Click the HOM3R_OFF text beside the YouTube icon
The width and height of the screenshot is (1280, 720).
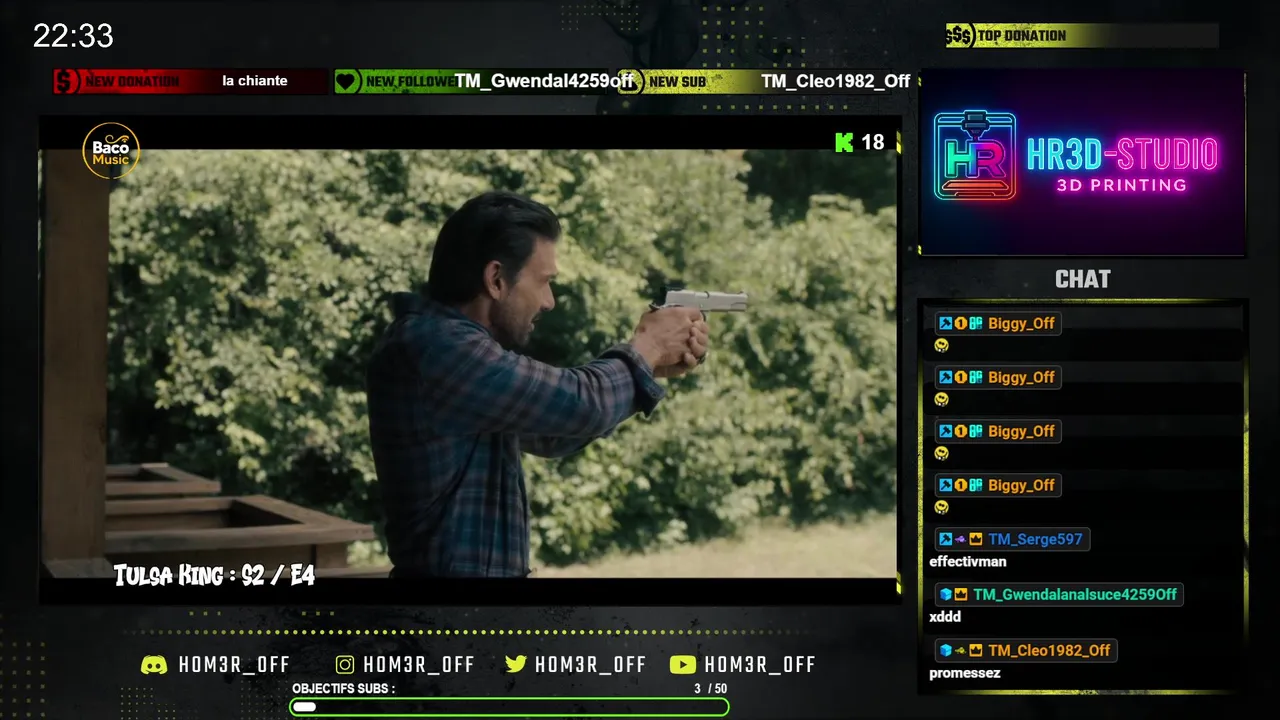[x=760, y=665]
